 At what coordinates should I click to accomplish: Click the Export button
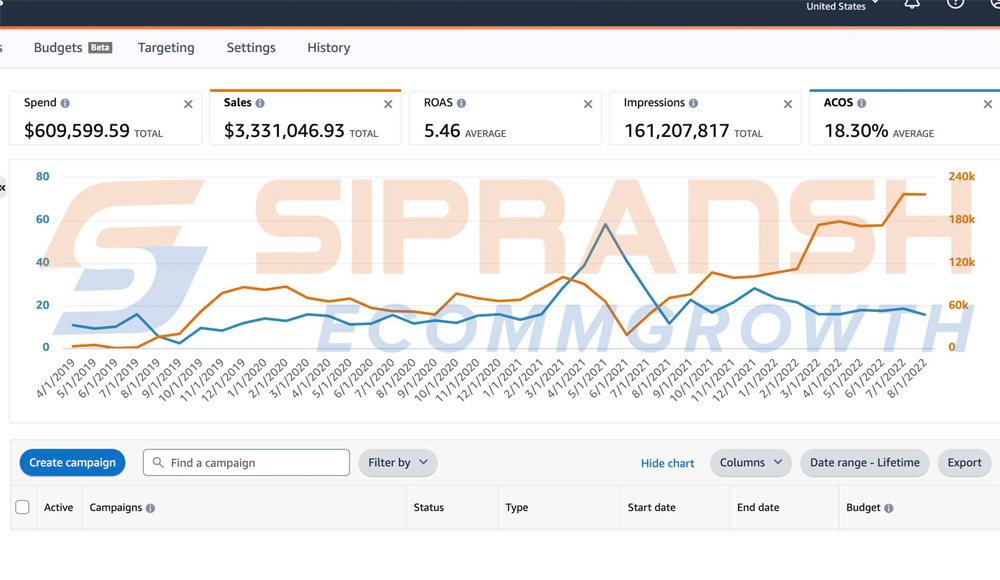pos(964,463)
